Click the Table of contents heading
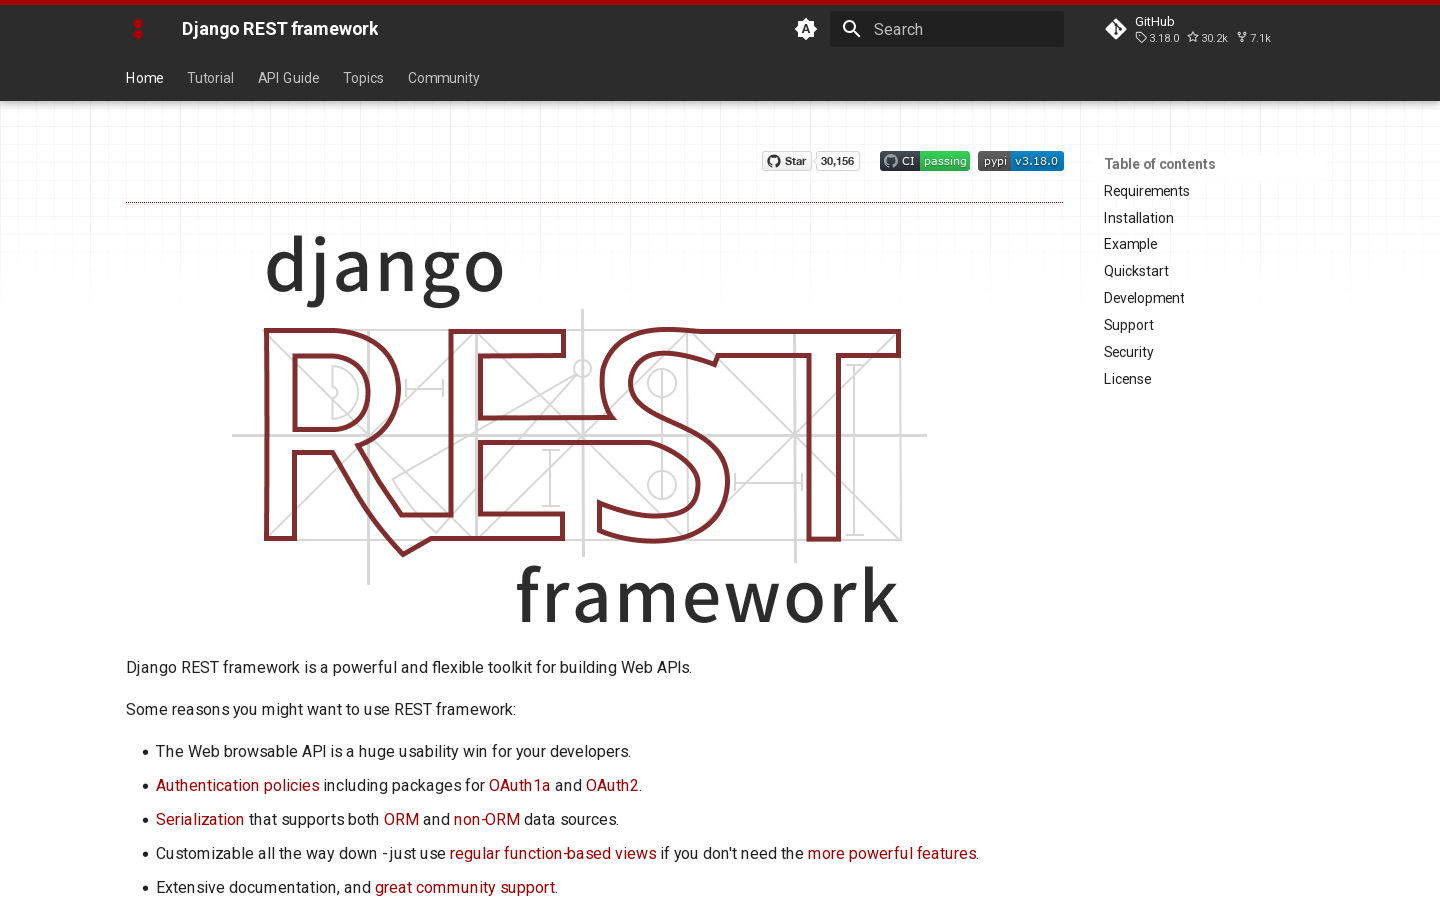 pos(1160,164)
